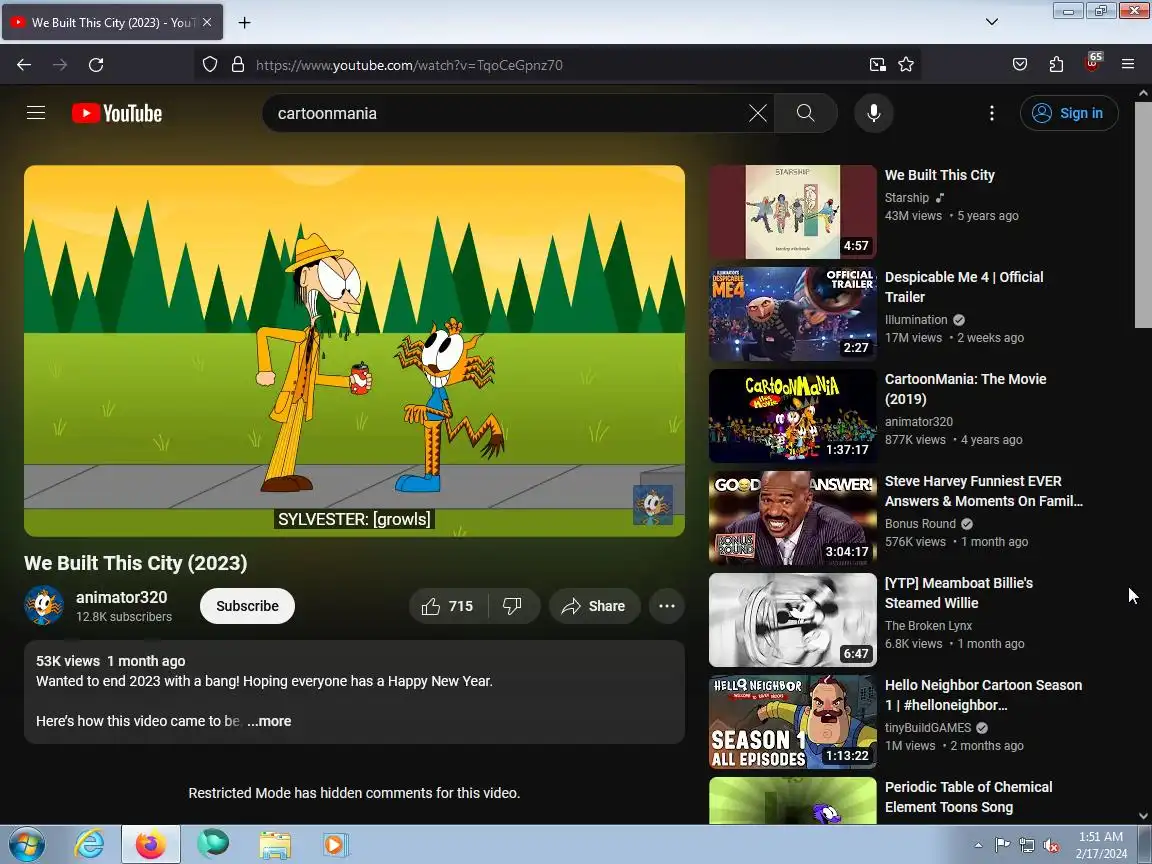1152x864 pixels.
Task: Click the browser URL address field
Action: tap(556, 65)
